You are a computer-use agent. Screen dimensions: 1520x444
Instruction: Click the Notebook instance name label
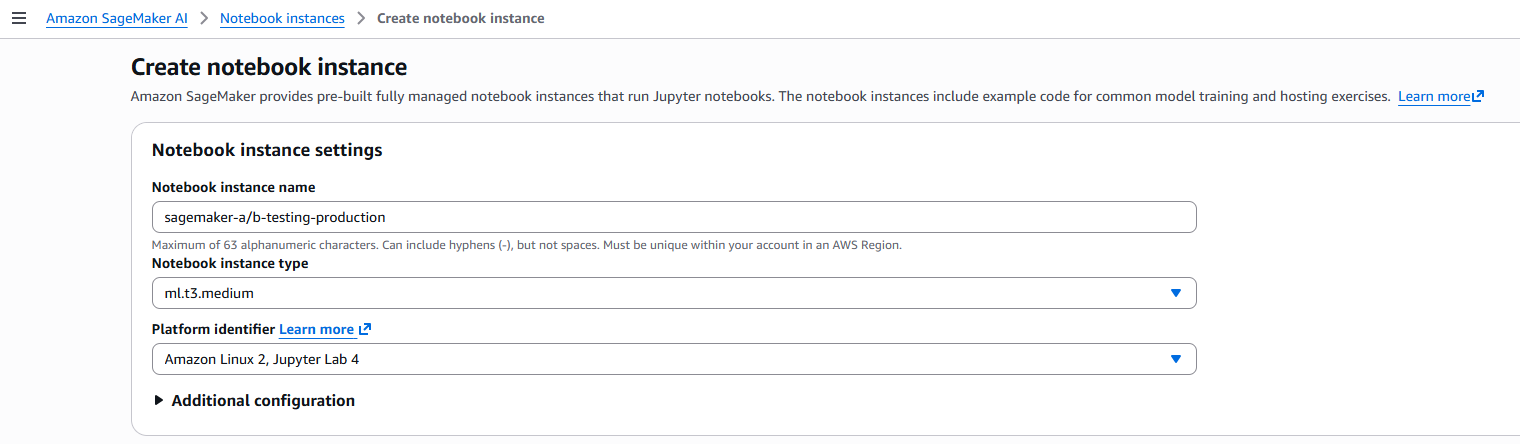[x=233, y=187]
